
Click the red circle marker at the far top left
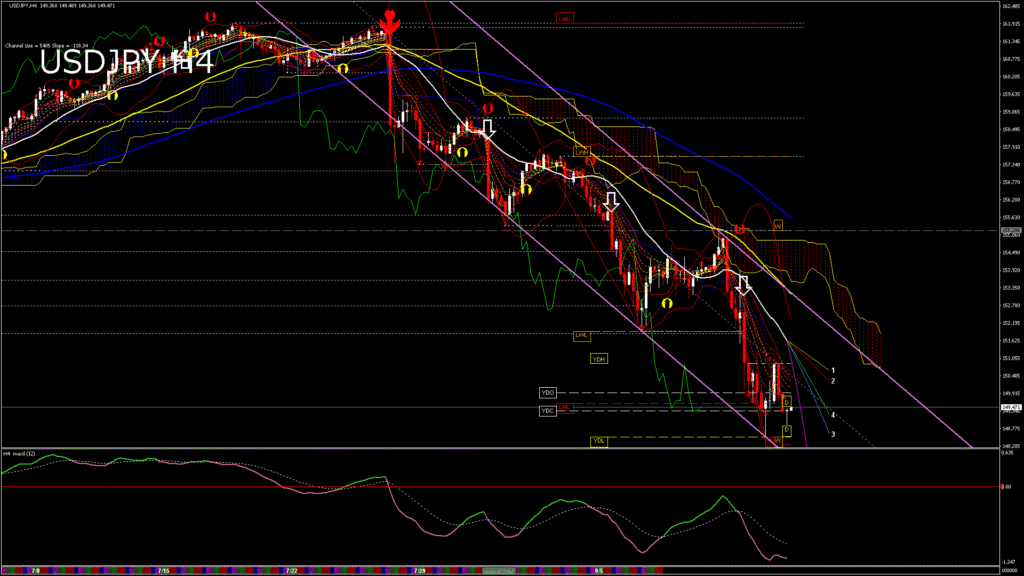[x=209, y=17]
